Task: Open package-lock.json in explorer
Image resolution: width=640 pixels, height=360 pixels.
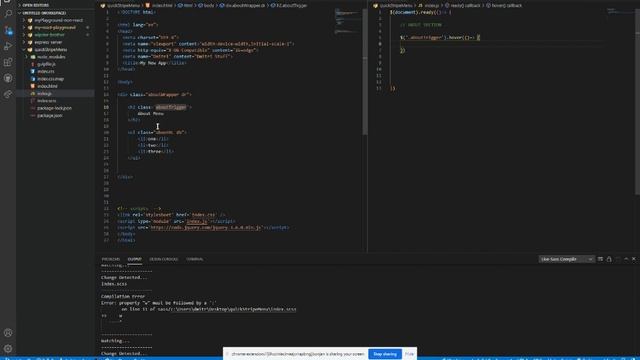Action: point(54,108)
